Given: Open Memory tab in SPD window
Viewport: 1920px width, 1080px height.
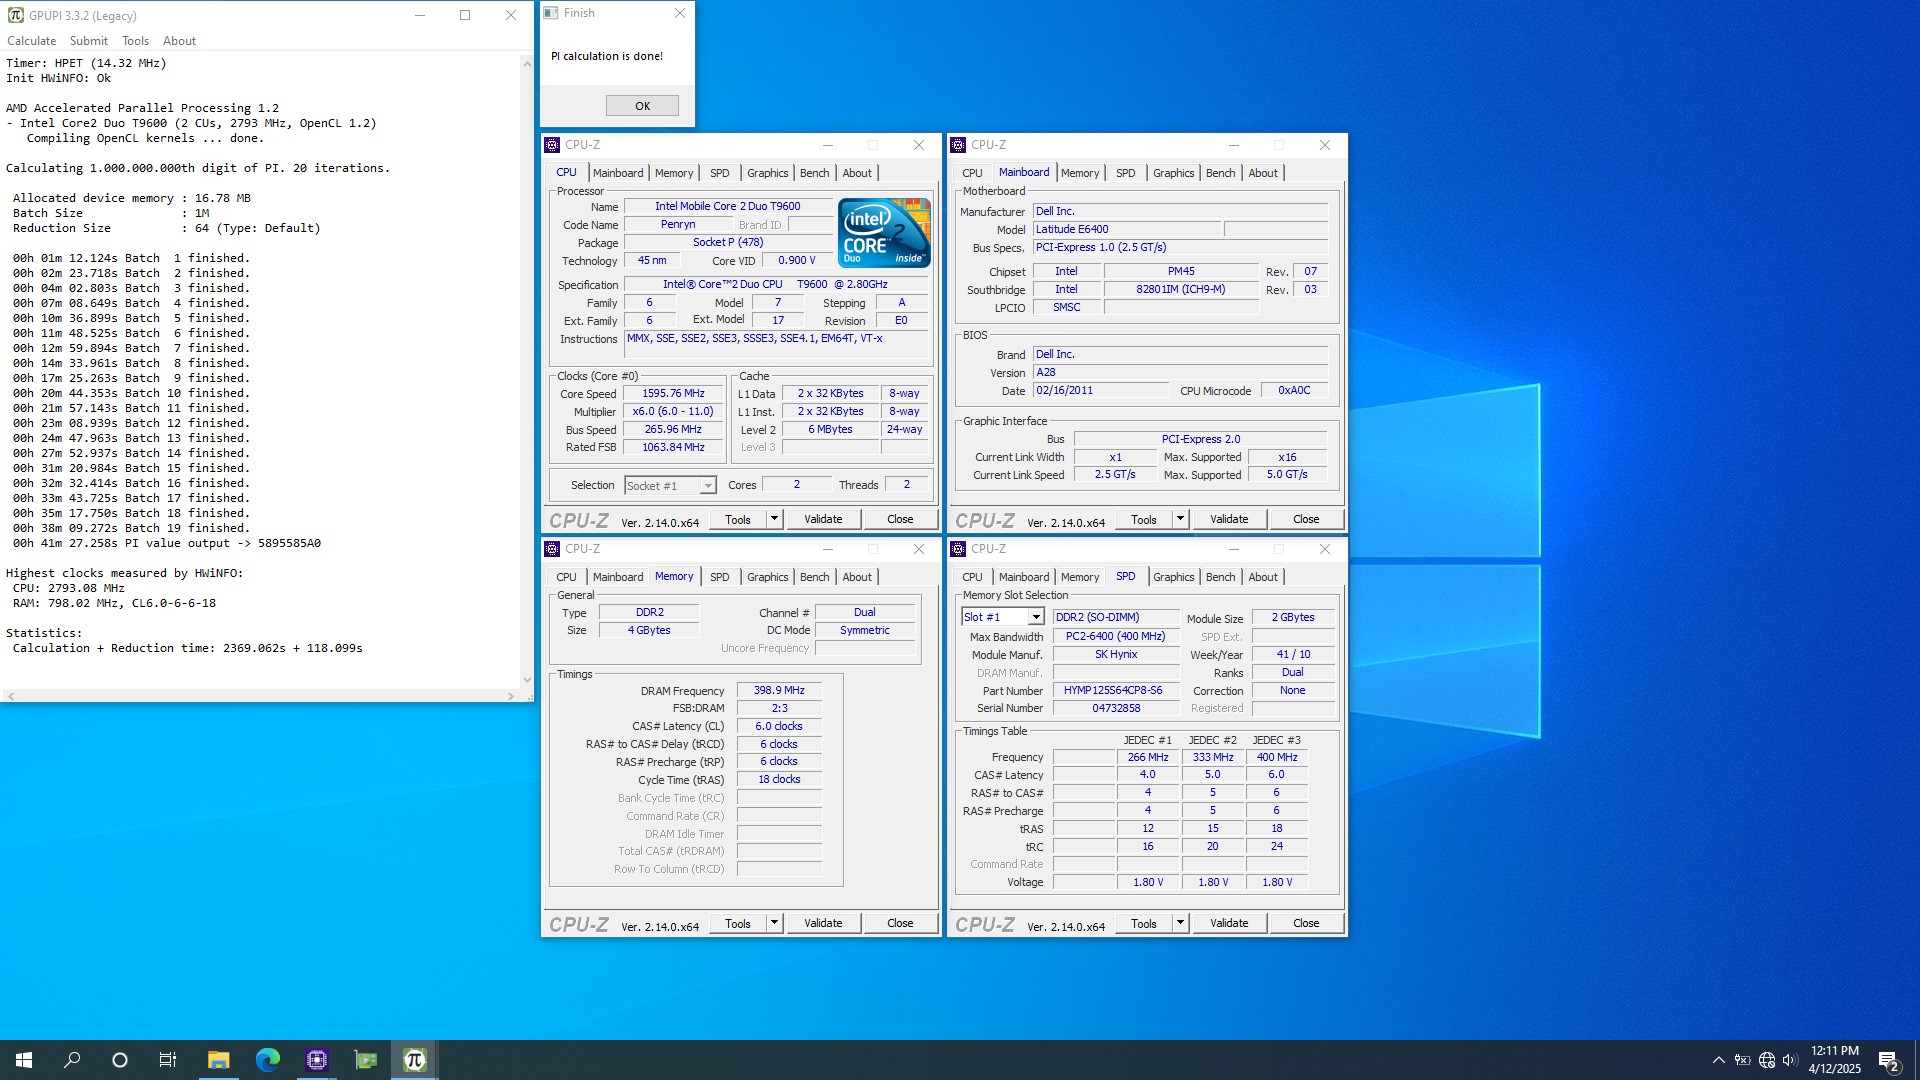Looking at the screenshot, I should (x=1079, y=577).
